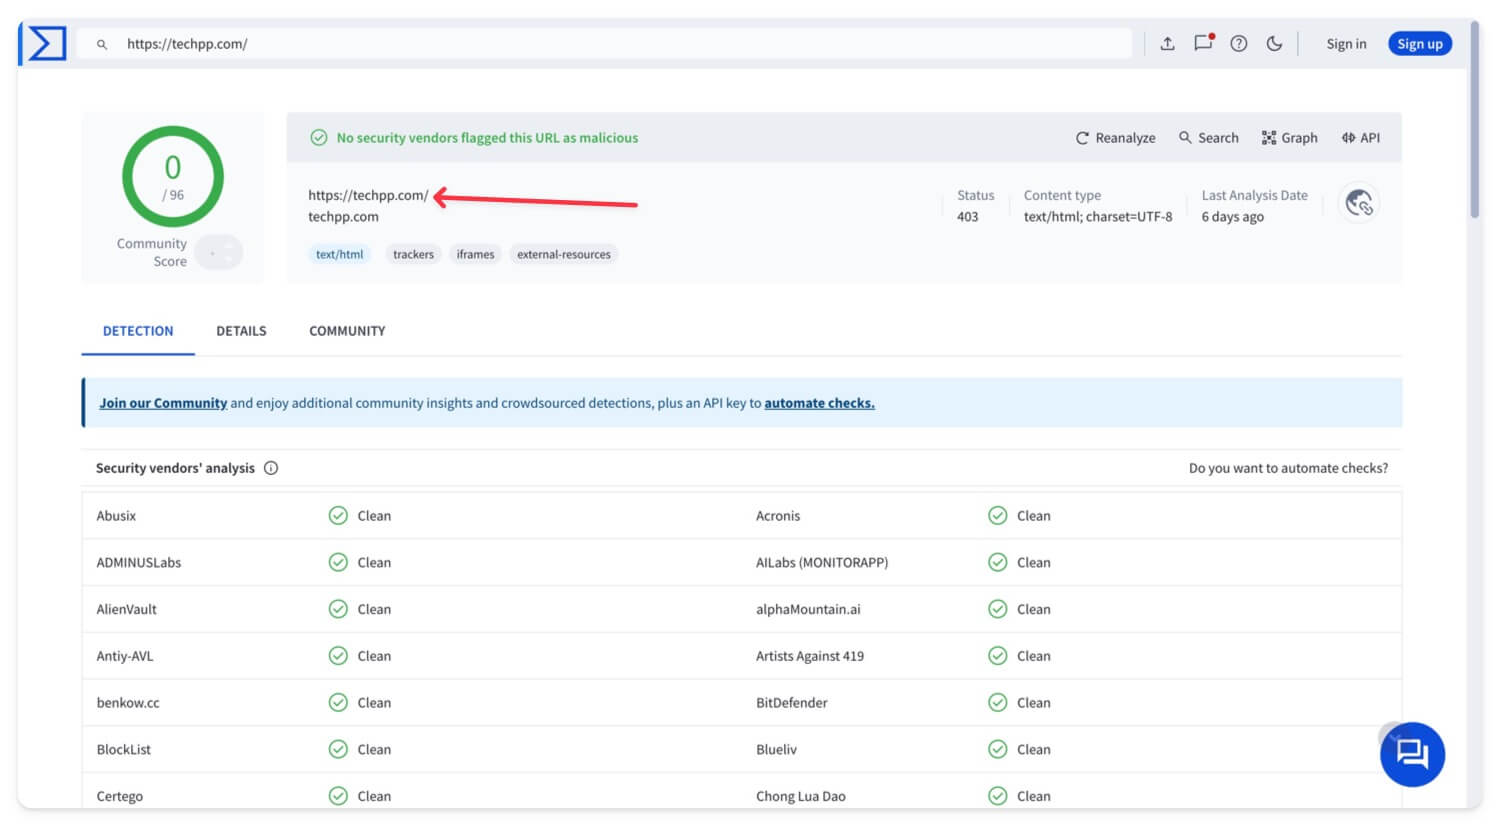Click the BitDefender vendor name
The image size is (1500, 826).
[792, 703]
